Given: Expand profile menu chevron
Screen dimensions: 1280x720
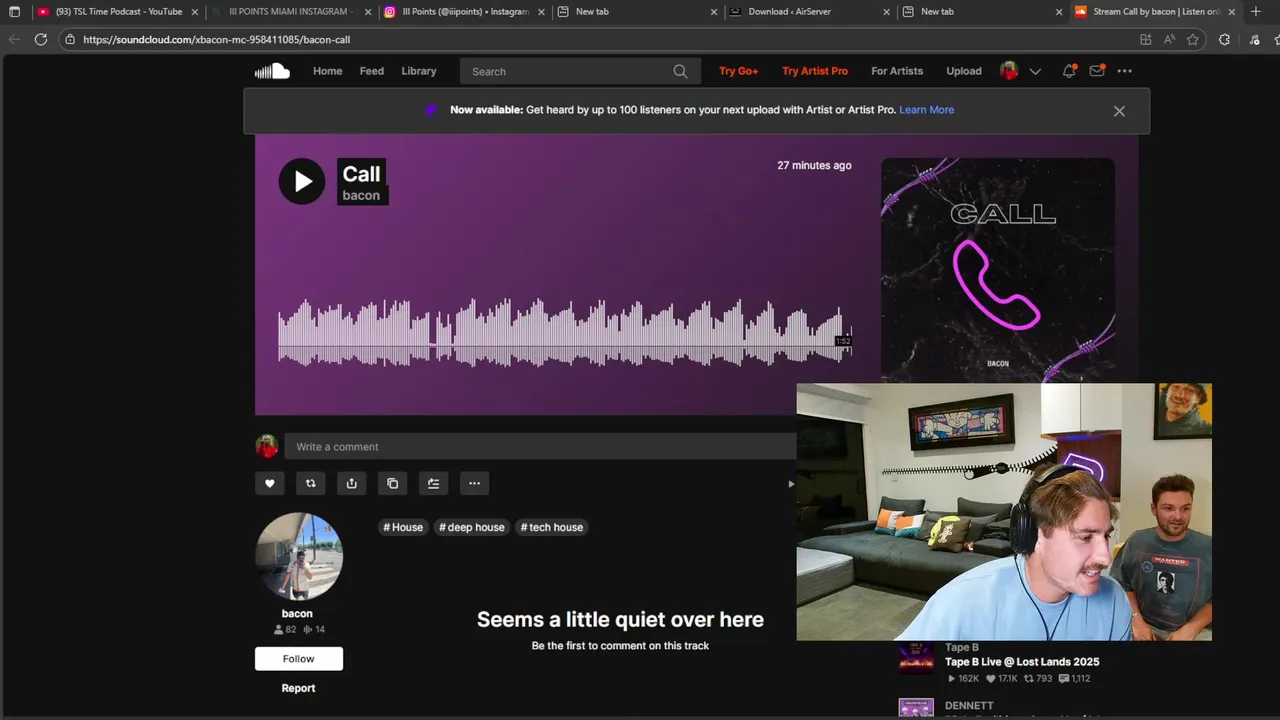Looking at the screenshot, I should (1035, 71).
